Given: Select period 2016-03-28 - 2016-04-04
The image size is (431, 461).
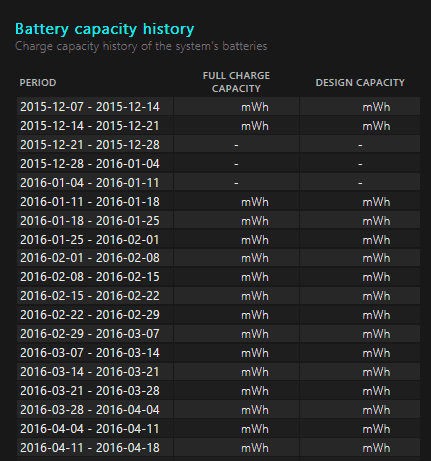Looking at the screenshot, I should pos(90,410).
